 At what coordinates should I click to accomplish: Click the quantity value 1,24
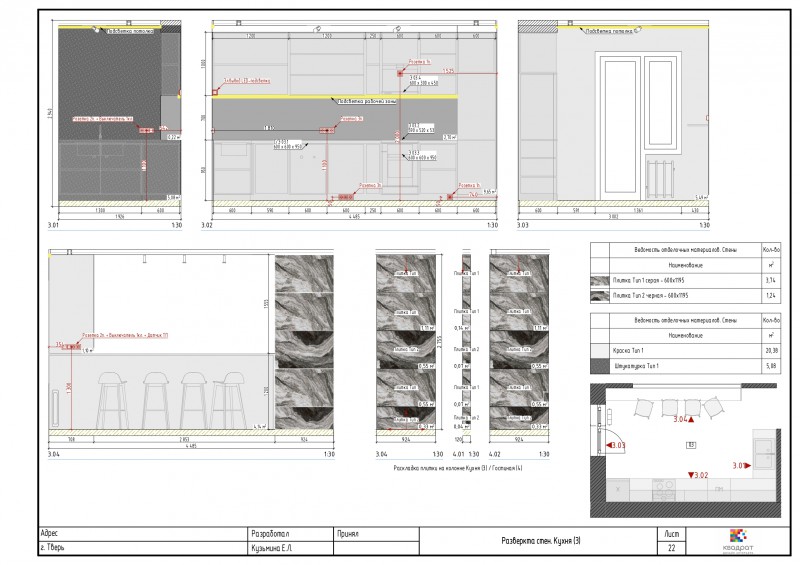pyautogui.click(x=770, y=296)
